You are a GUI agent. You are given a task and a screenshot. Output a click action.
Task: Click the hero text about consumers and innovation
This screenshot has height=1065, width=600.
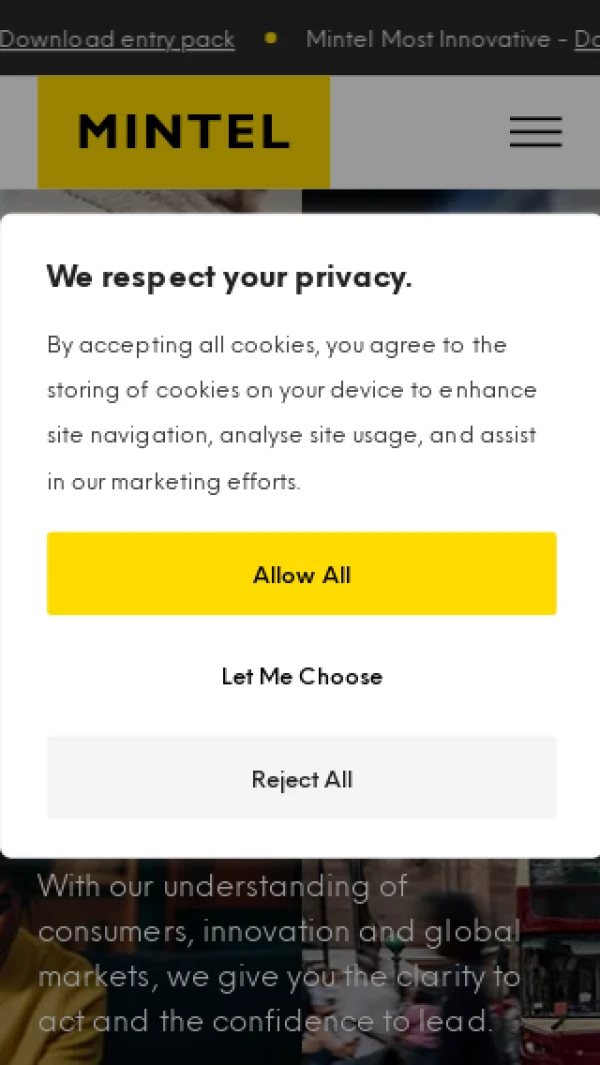[x=279, y=932]
